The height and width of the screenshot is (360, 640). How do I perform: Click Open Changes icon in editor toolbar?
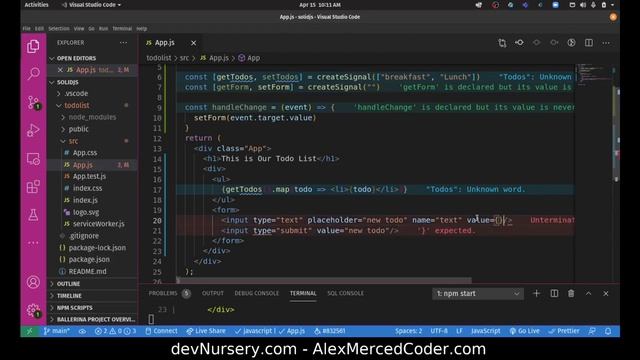(519, 43)
